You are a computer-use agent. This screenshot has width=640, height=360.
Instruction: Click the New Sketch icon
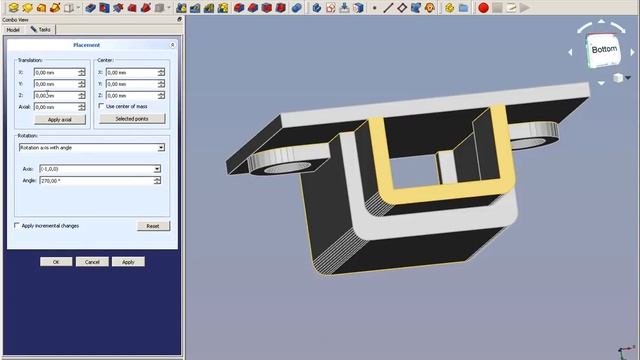(331, 7)
